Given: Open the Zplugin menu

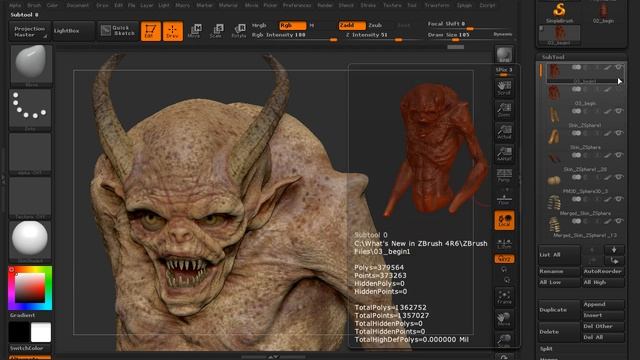Looking at the screenshot, I should pyautogui.click(x=464, y=5).
